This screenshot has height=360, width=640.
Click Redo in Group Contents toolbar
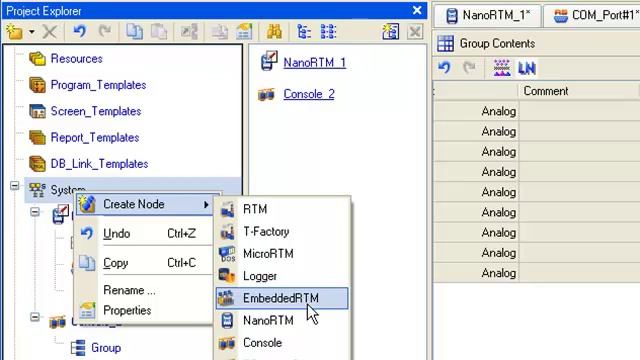[469, 67]
